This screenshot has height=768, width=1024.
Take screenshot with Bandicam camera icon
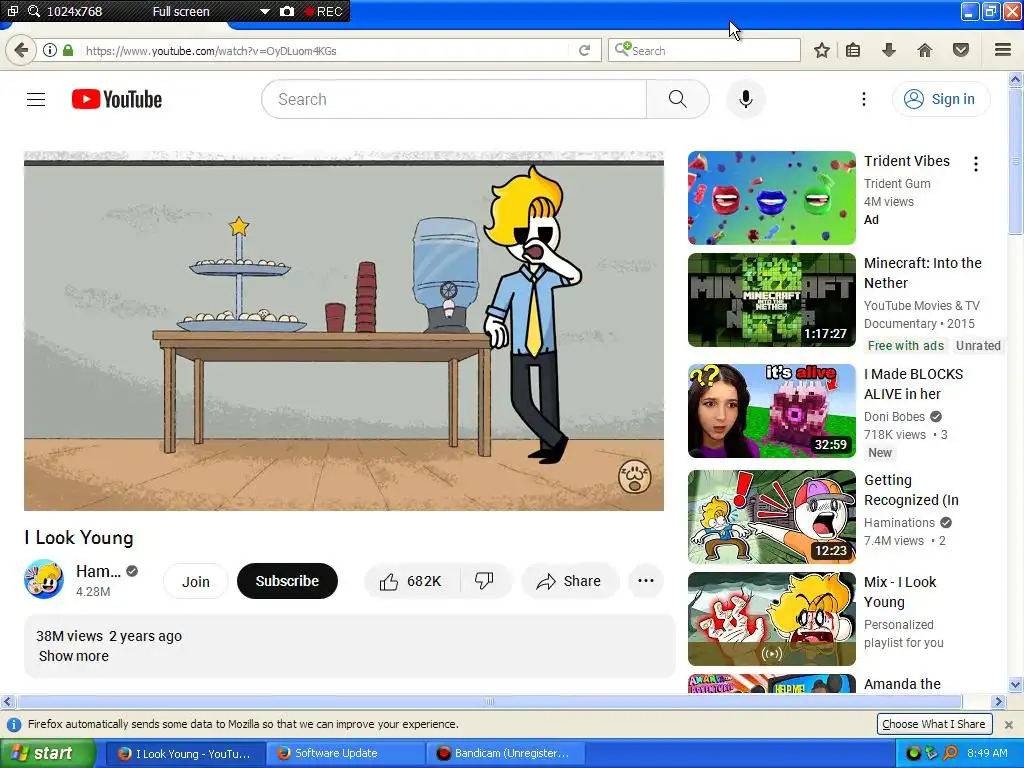click(x=287, y=11)
